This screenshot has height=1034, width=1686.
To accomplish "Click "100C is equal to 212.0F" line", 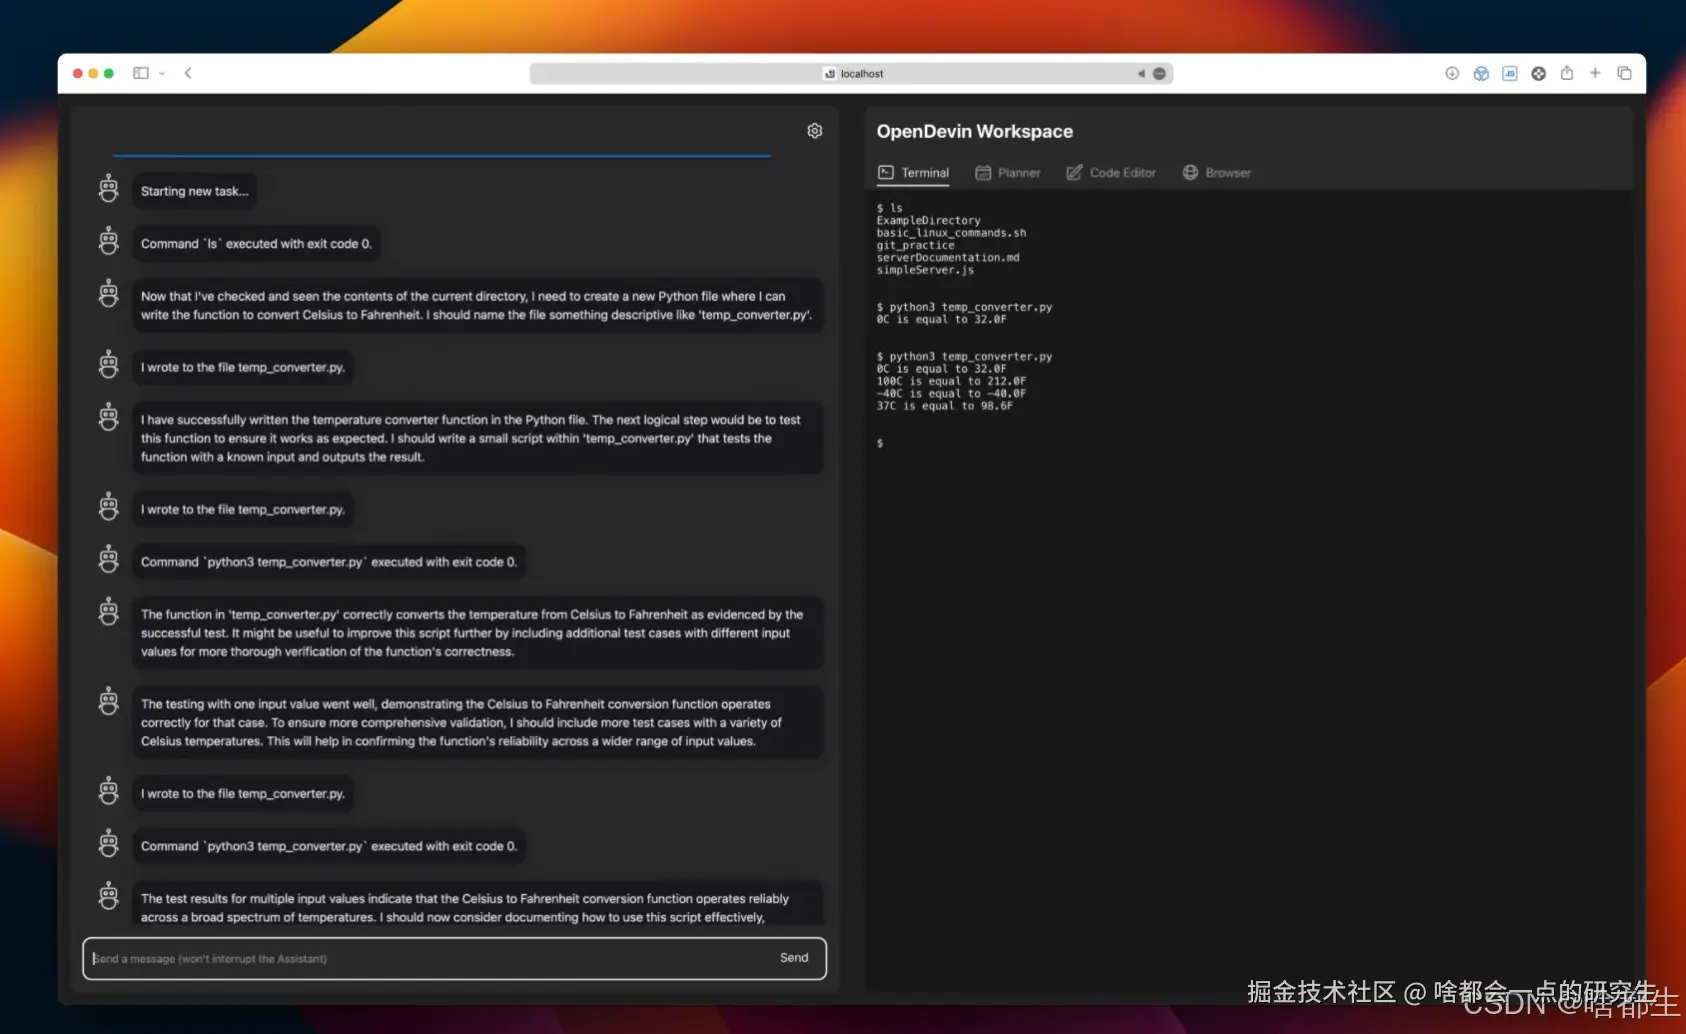I will [951, 381].
